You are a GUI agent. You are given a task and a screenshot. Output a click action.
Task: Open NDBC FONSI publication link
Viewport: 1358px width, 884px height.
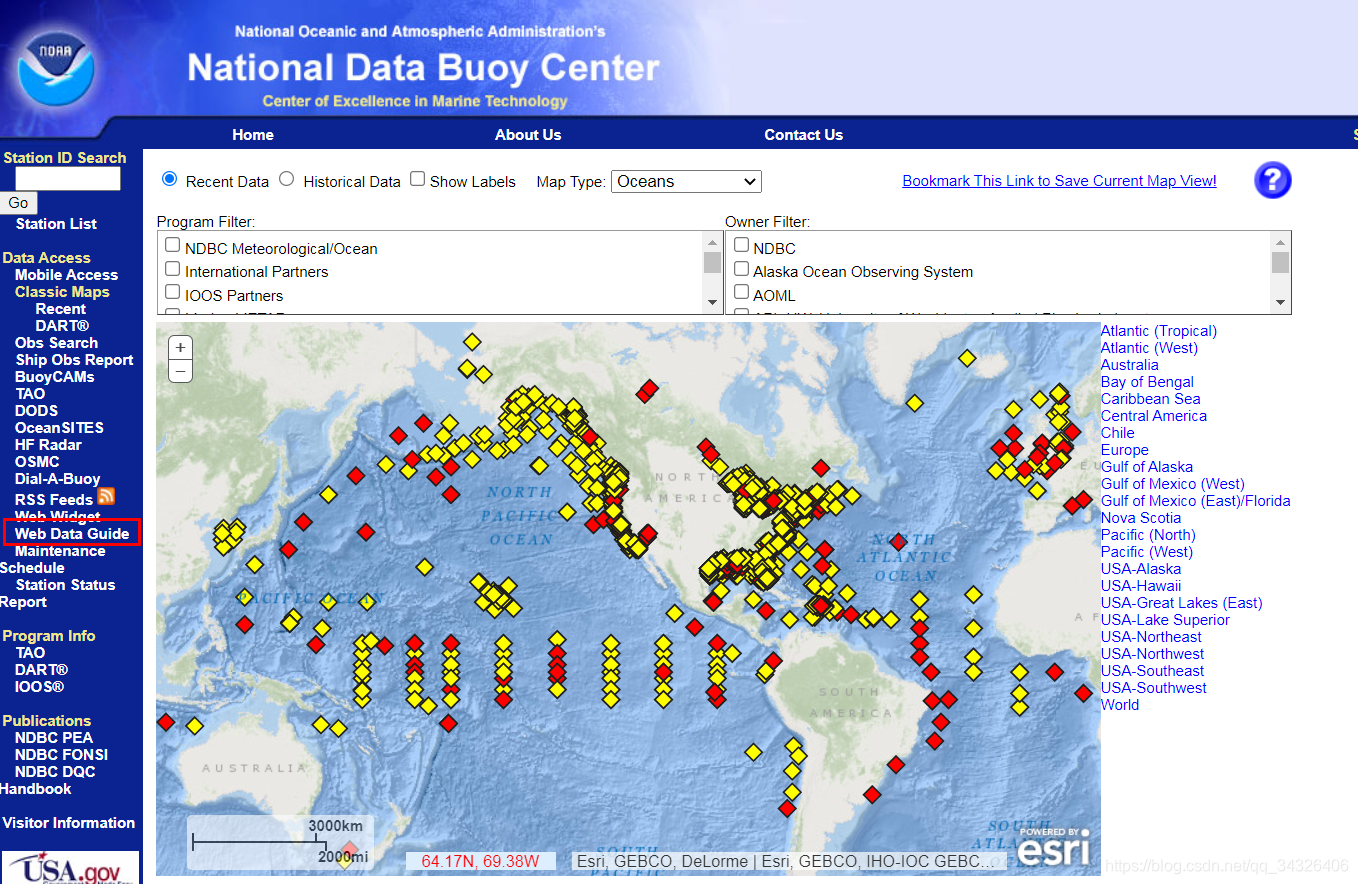[61, 755]
